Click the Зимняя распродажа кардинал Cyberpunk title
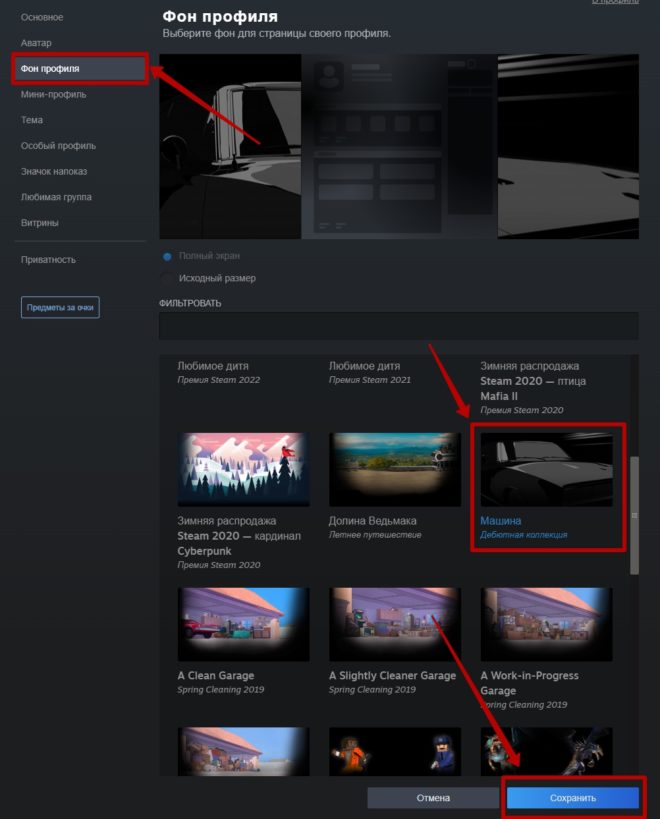 [x=239, y=536]
